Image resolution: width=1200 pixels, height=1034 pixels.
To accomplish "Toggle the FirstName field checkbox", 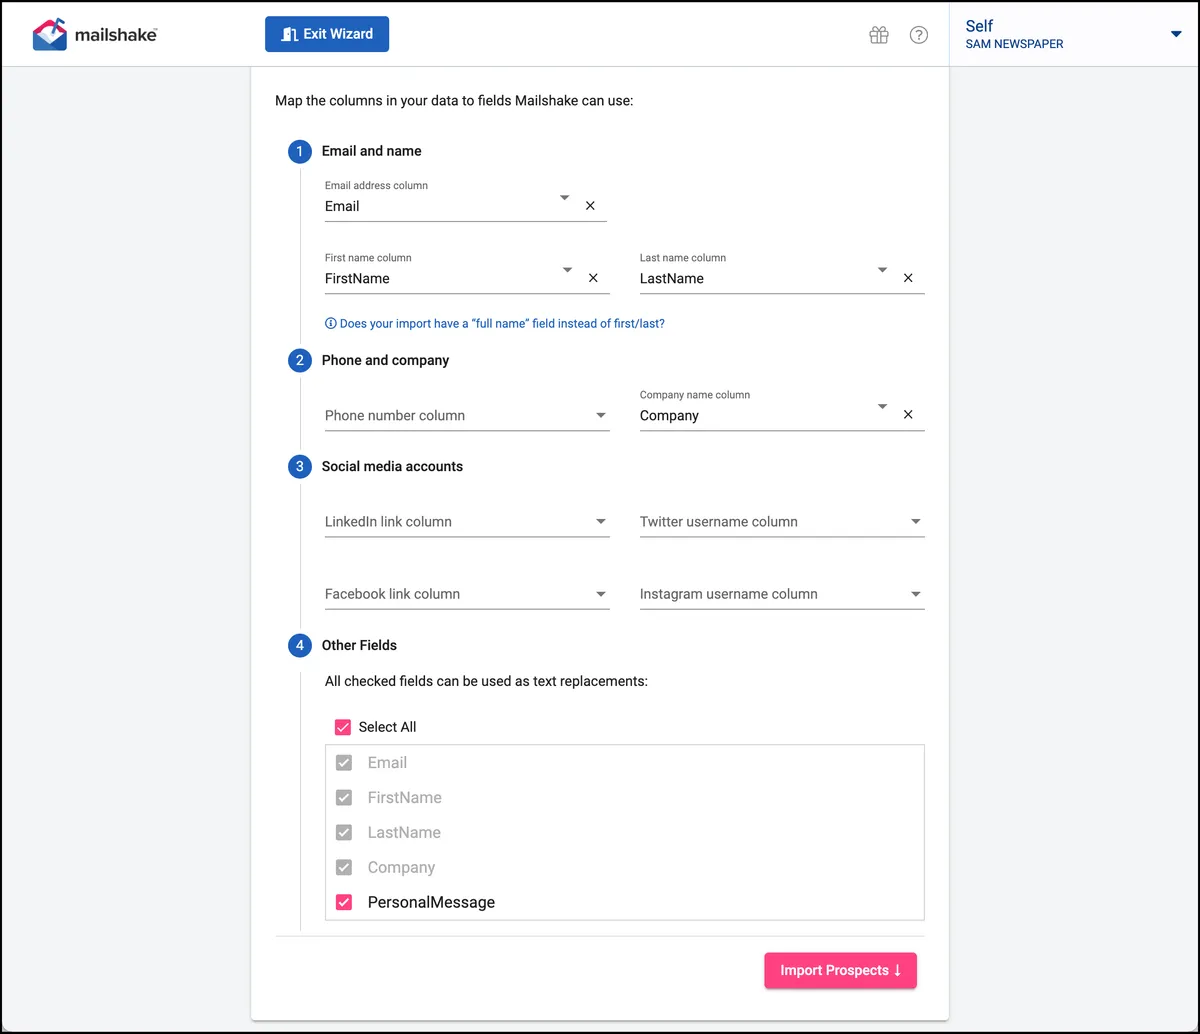I will 344,798.
